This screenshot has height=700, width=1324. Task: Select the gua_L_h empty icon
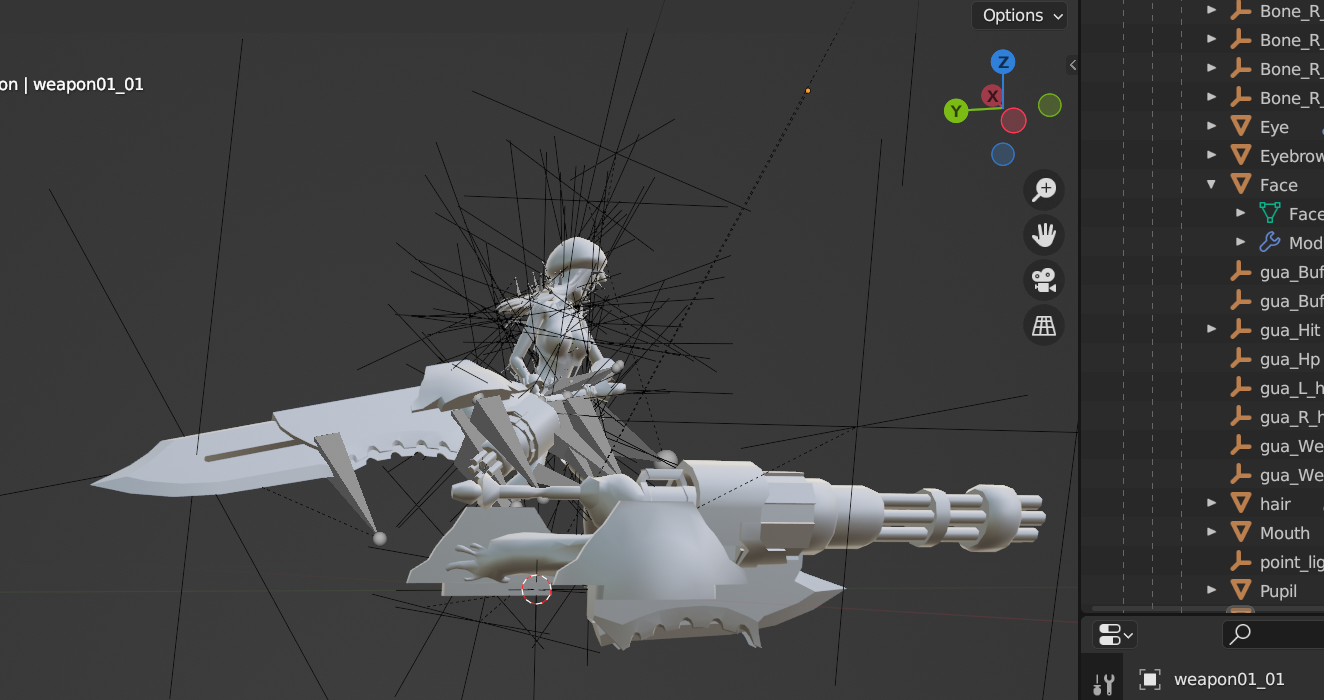(x=1241, y=388)
